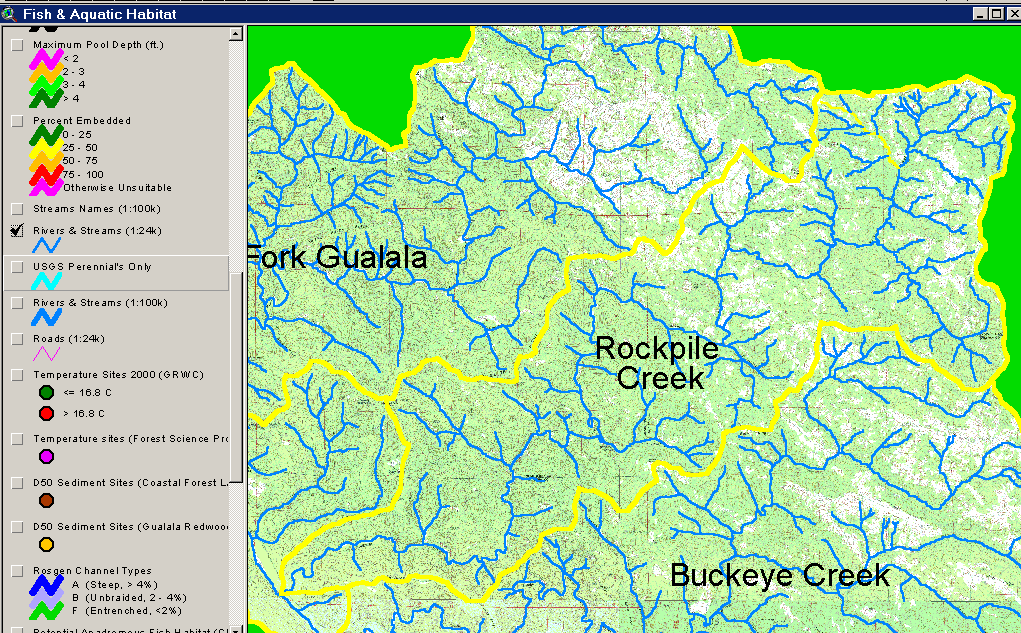Click the cyan line symbol under USGS Perennial's Only

pos(46,281)
